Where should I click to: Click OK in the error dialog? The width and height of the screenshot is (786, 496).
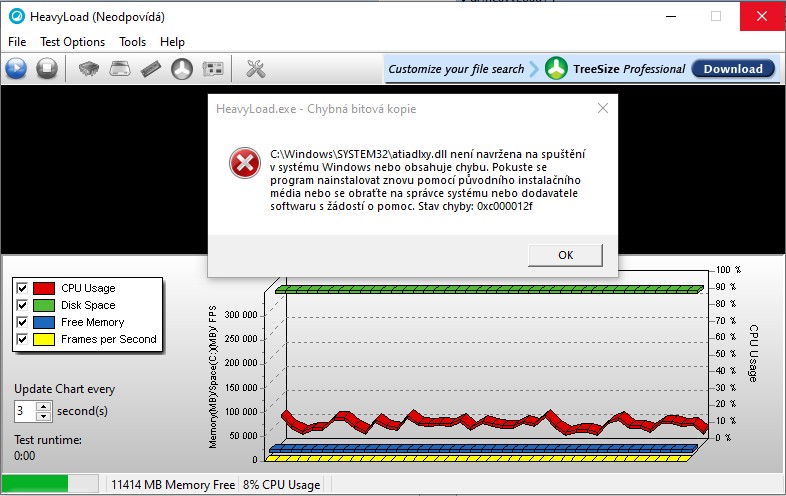pyautogui.click(x=565, y=255)
